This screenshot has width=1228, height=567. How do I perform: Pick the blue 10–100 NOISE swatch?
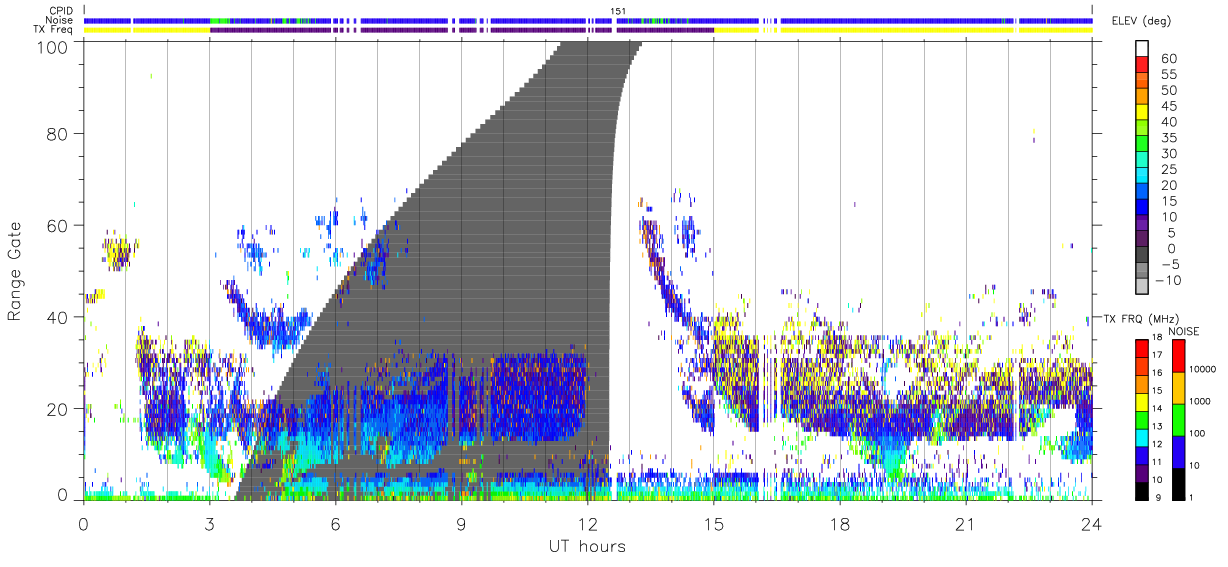1177,450
